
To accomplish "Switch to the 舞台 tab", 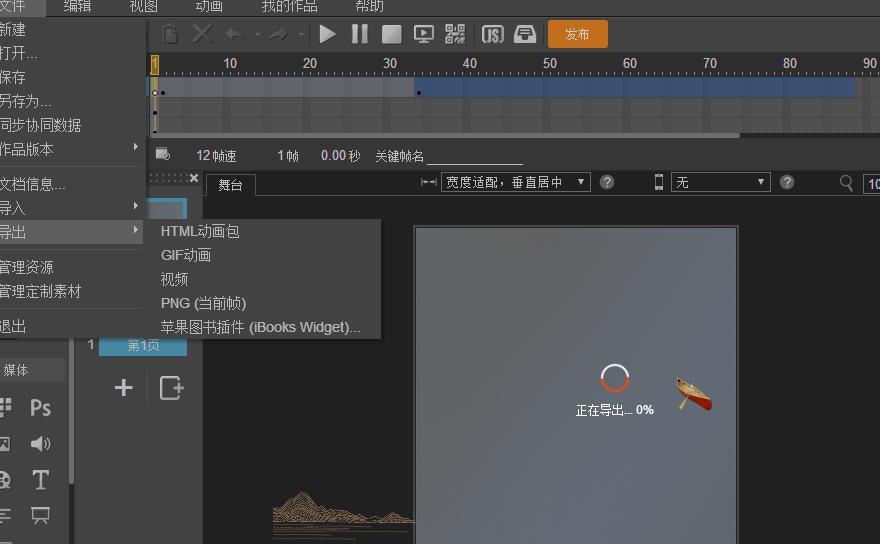I will tap(230, 185).
